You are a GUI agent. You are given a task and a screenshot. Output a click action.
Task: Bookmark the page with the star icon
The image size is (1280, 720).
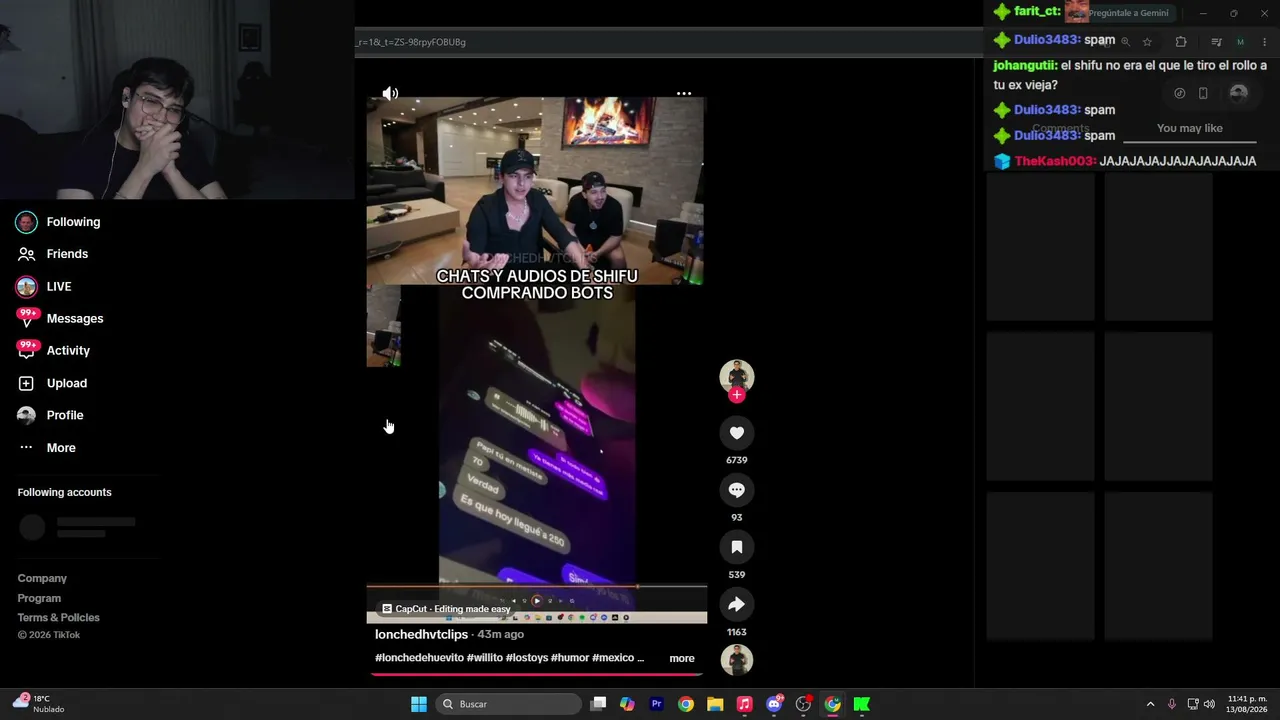coord(1147,42)
